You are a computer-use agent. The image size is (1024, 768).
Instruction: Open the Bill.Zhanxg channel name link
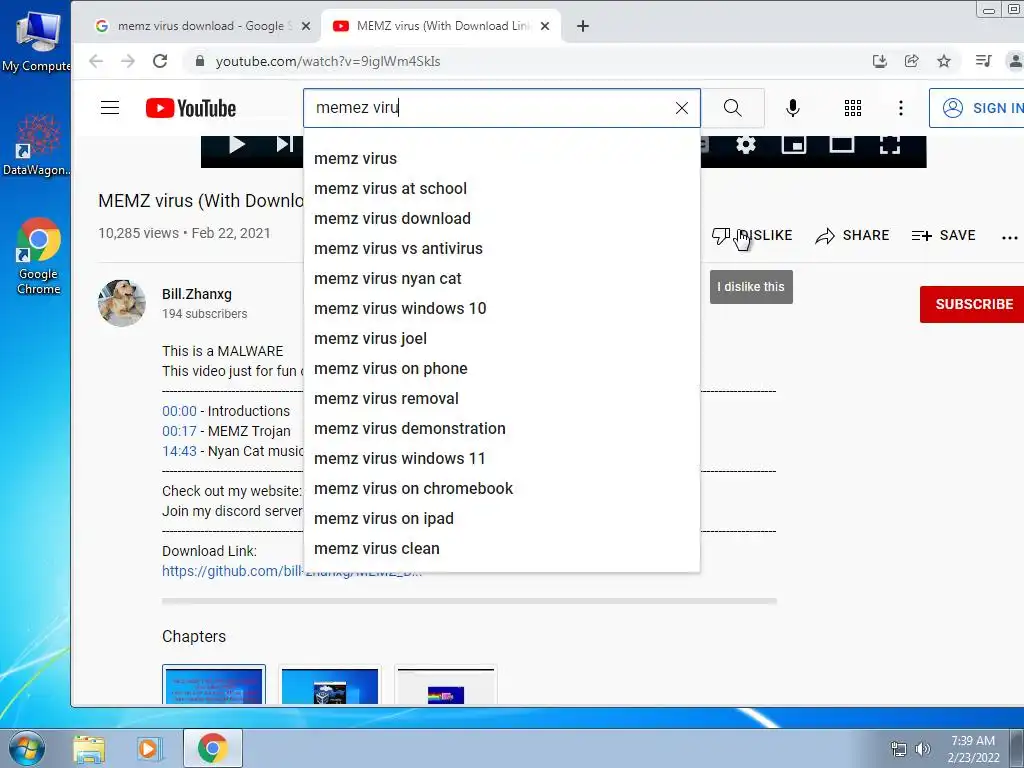(x=197, y=294)
